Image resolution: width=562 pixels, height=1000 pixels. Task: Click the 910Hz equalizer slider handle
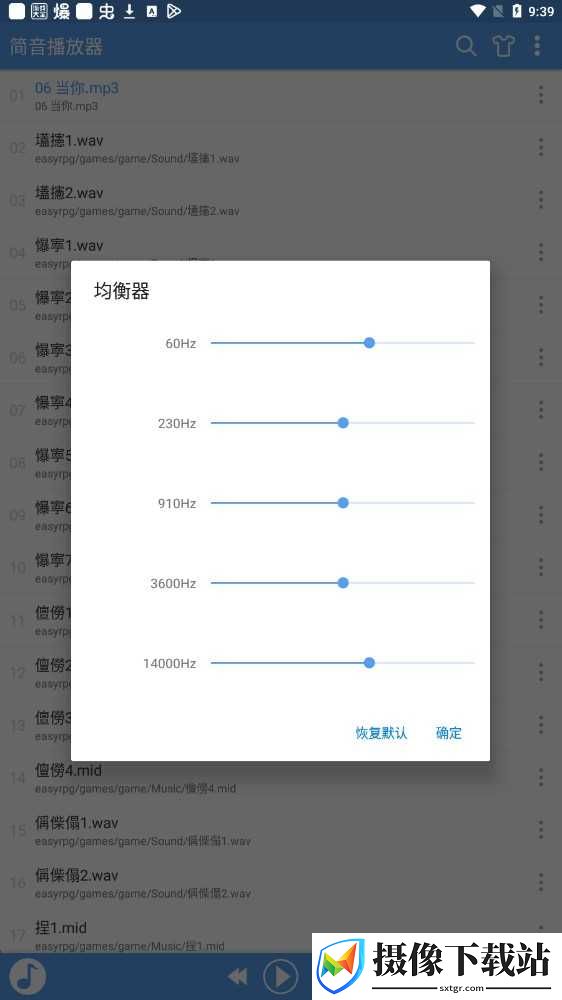343,503
